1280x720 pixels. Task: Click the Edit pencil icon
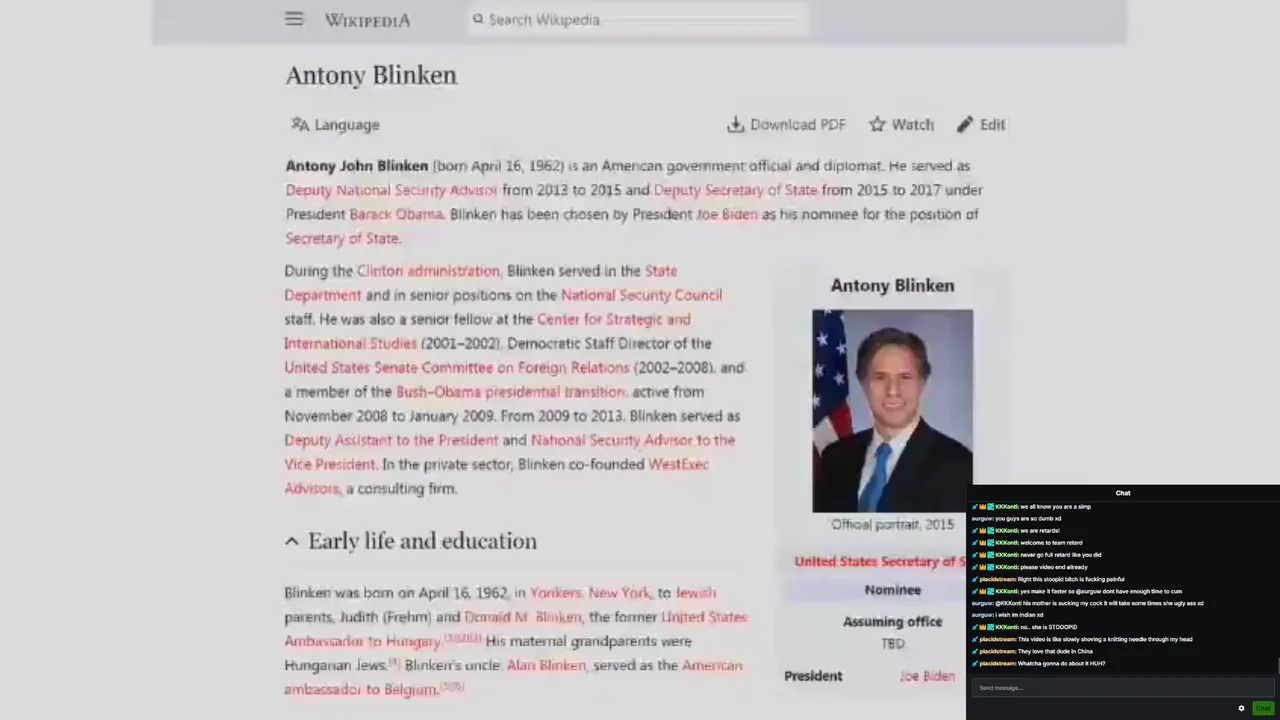964,124
